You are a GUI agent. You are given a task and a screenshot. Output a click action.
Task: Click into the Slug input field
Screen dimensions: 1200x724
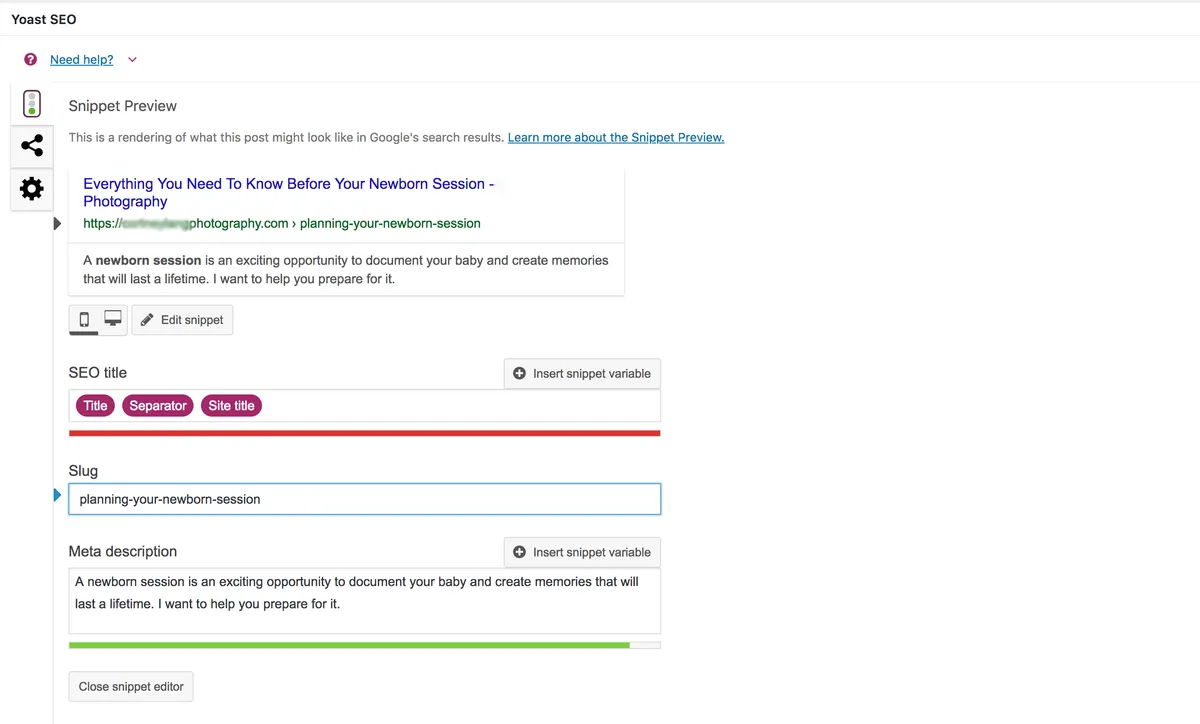364,499
